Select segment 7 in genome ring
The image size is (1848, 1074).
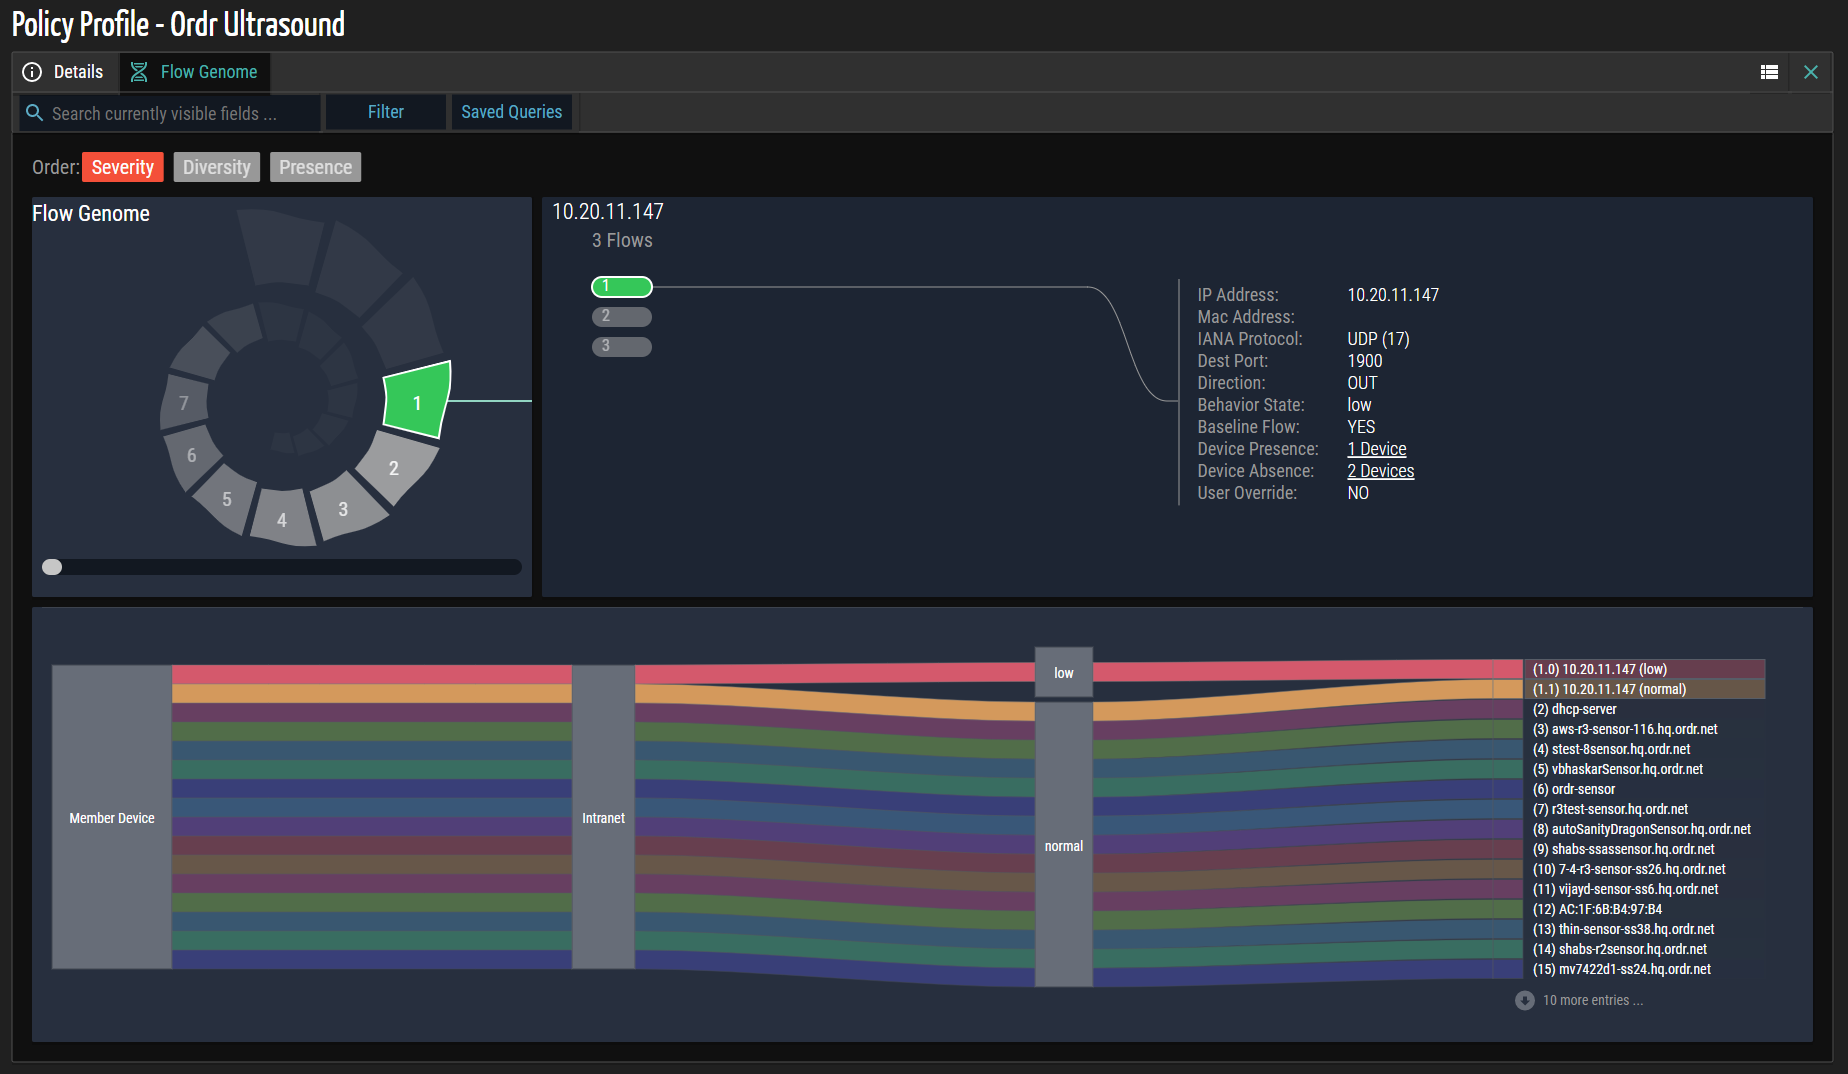pyautogui.click(x=184, y=402)
